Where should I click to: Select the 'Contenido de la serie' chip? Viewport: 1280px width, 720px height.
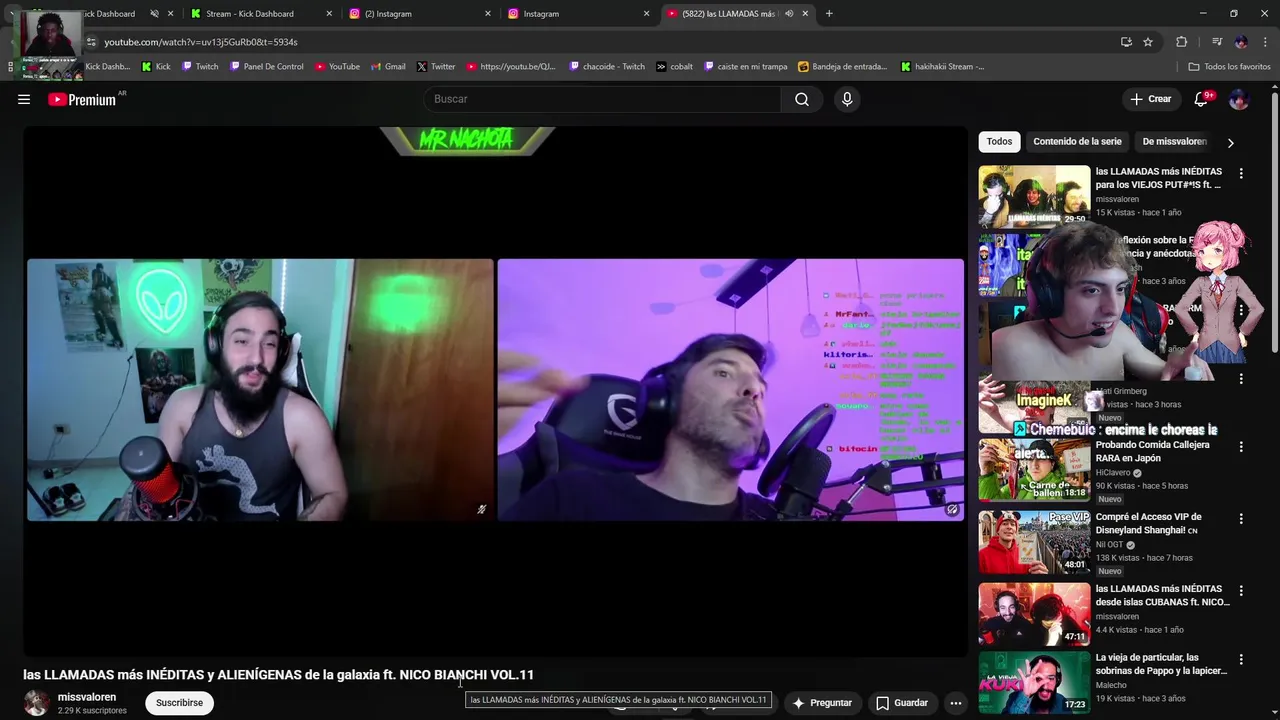pyautogui.click(x=1077, y=141)
